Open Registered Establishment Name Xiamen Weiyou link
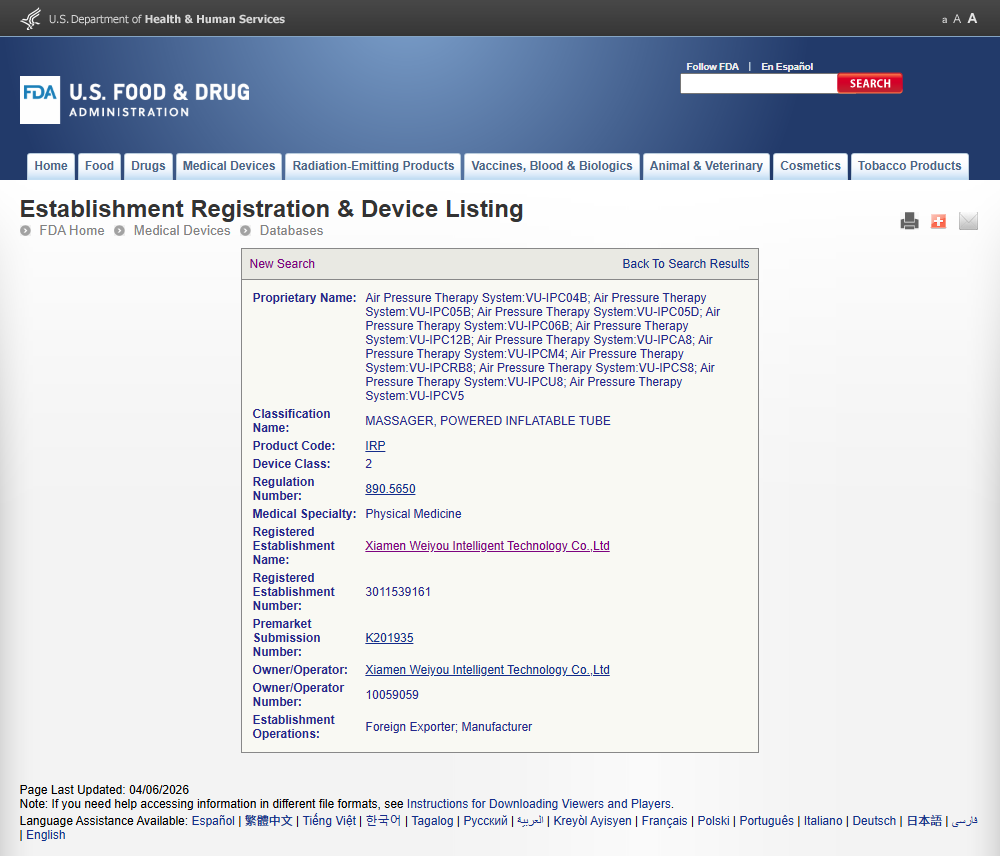Image resolution: width=1000 pixels, height=856 pixels. click(x=487, y=545)
